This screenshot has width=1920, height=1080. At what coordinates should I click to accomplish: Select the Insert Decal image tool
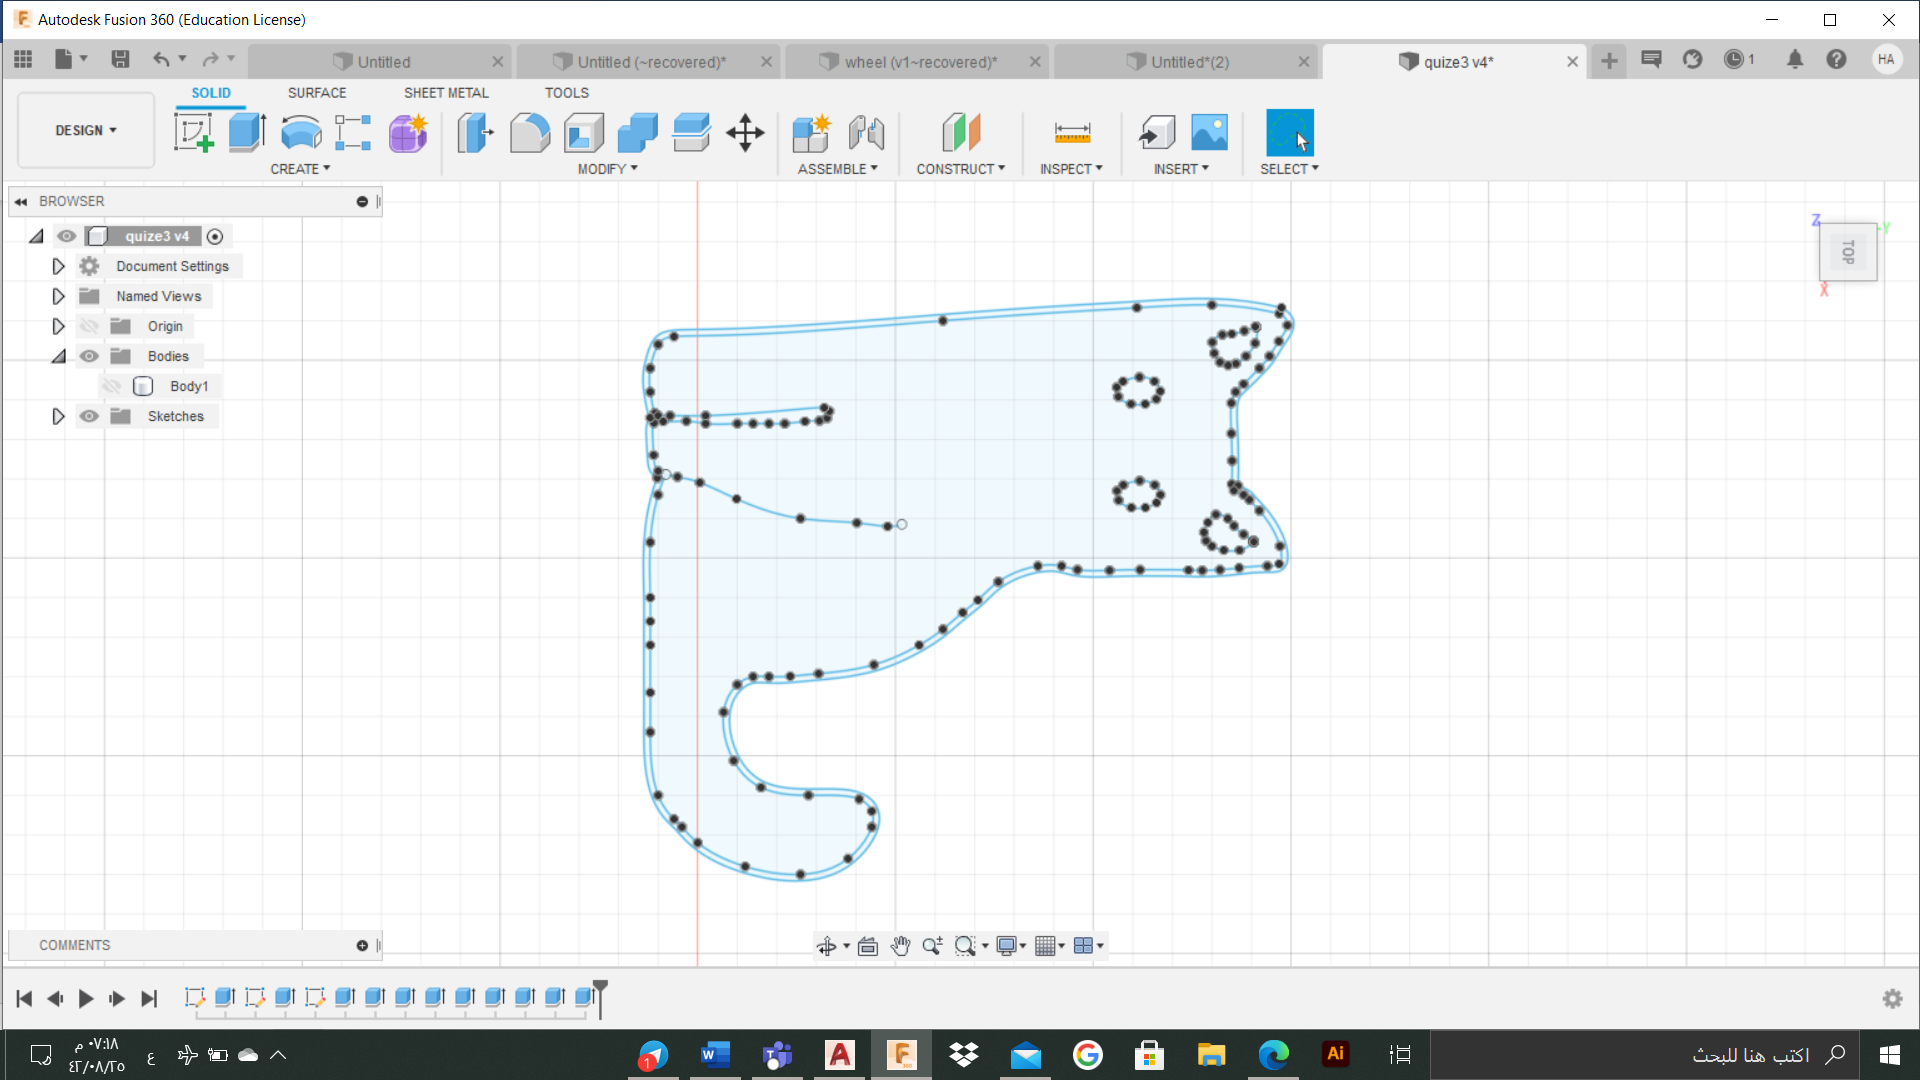1209,132
